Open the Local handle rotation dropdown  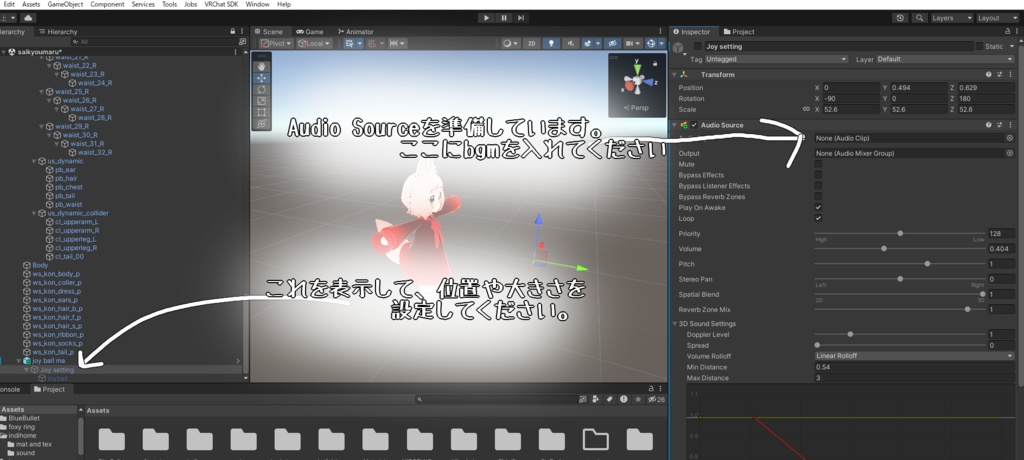click(314, 43)
